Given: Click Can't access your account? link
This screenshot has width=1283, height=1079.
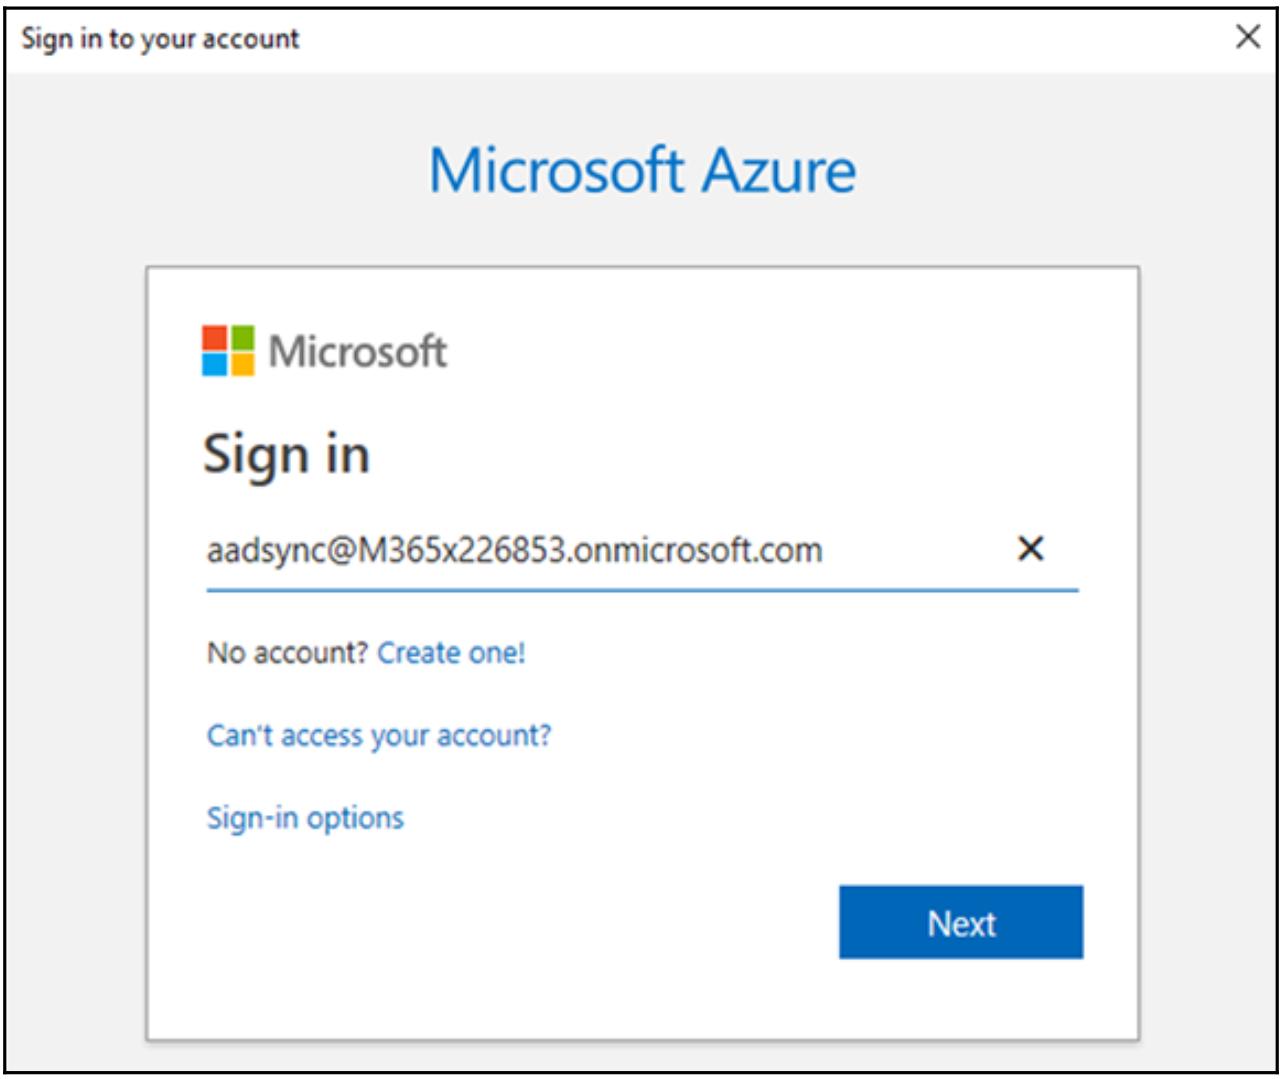Looking at the screenshot, I should [x=378, y=736].
